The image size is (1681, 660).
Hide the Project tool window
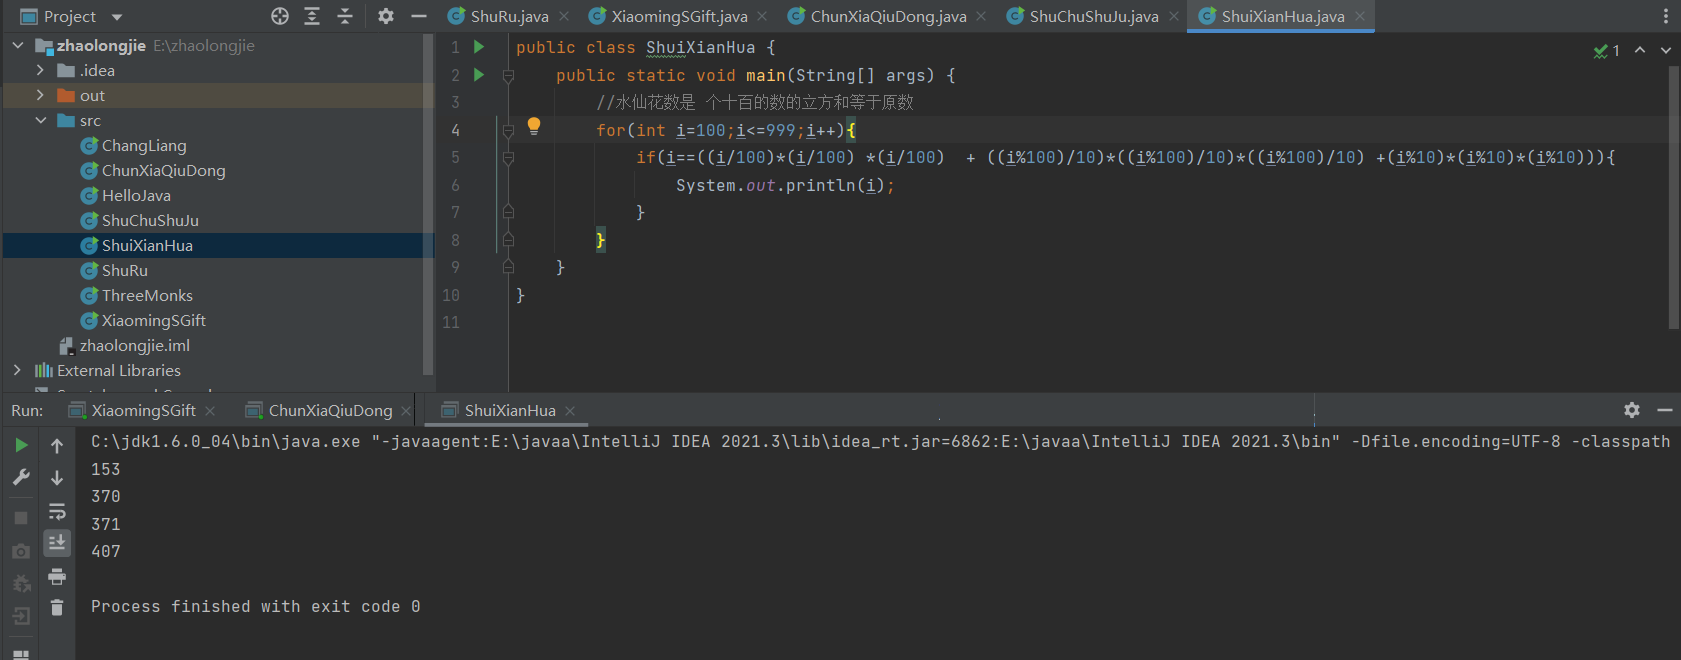point(419,16)
